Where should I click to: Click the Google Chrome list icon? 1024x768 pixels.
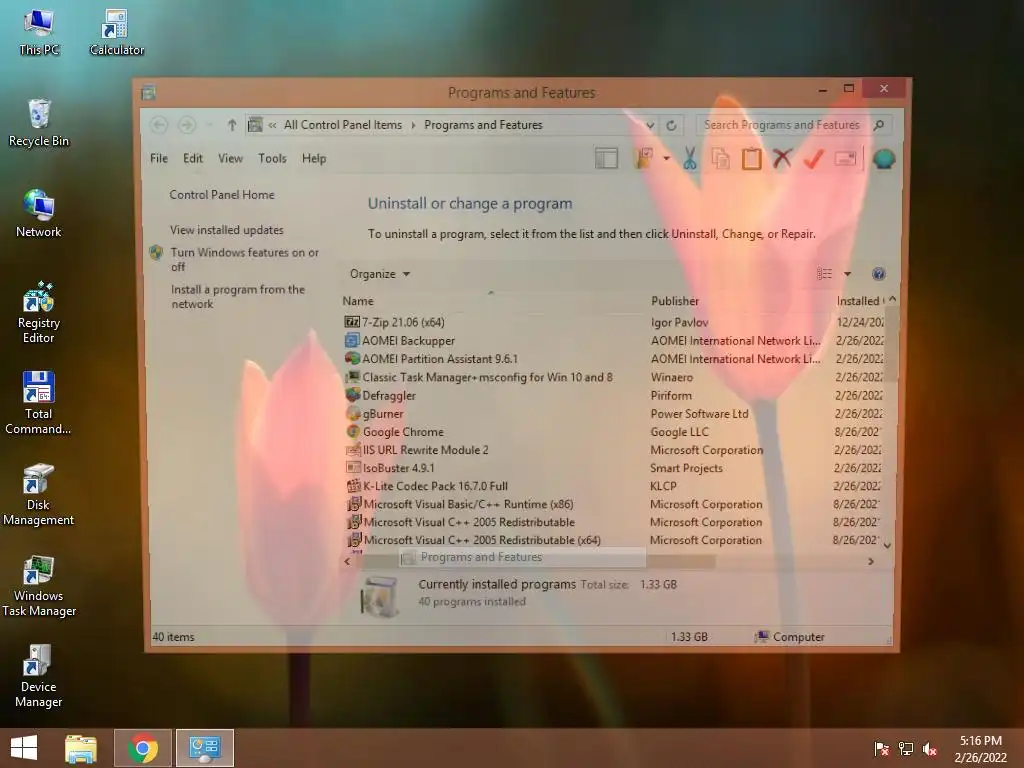353,432
